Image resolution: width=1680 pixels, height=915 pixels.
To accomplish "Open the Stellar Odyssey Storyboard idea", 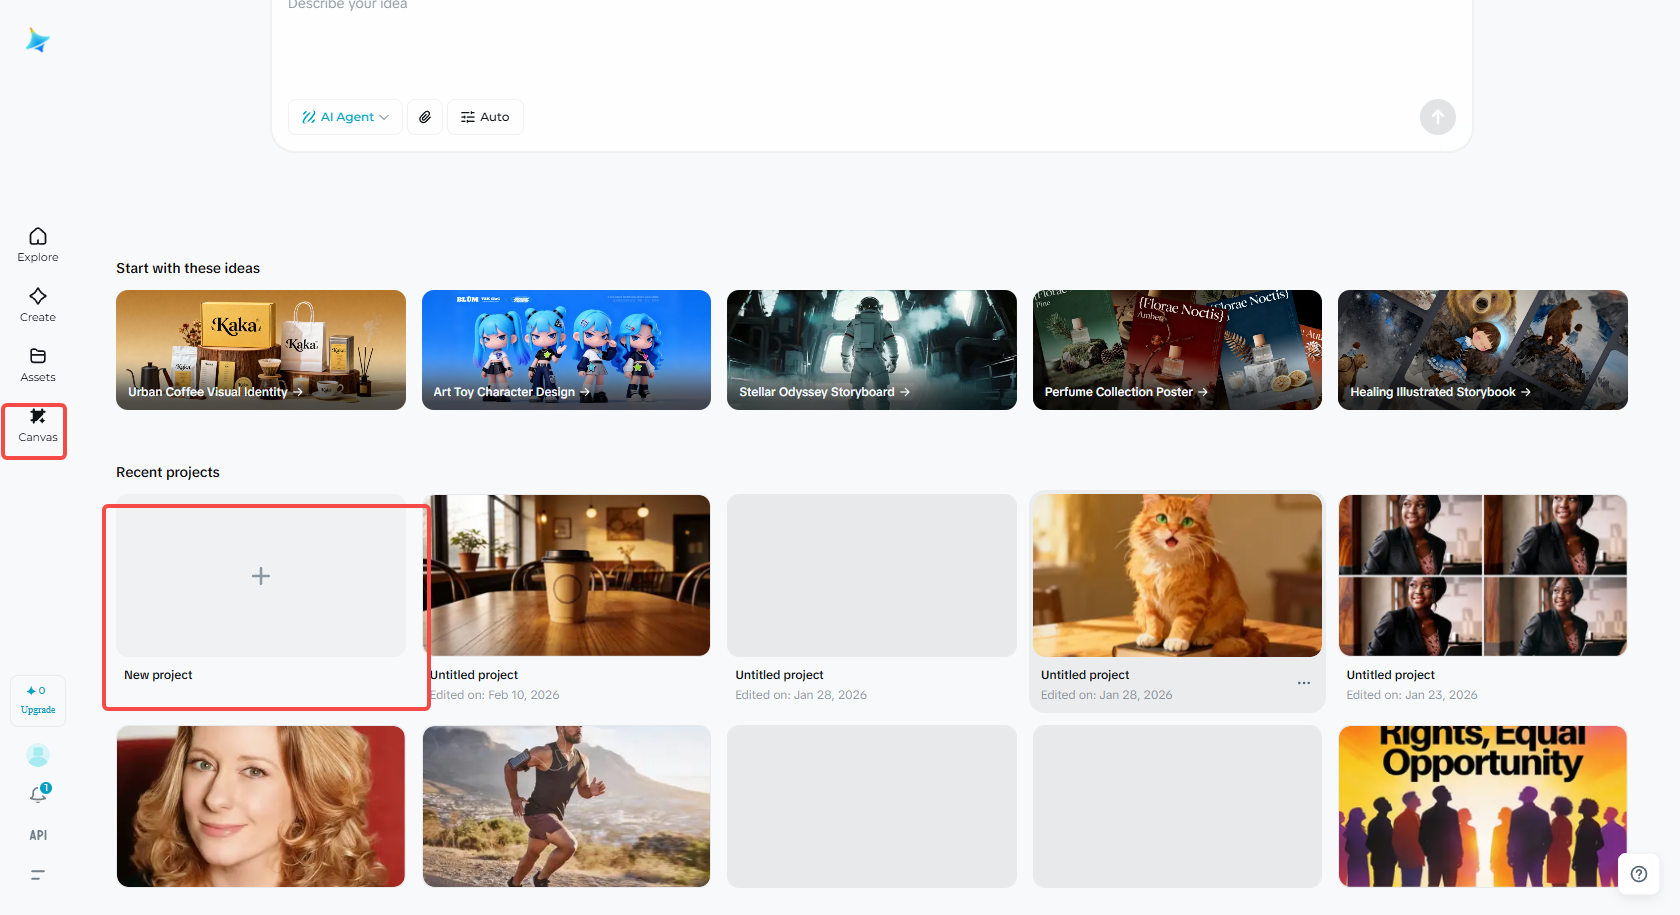I will point(871,349).
